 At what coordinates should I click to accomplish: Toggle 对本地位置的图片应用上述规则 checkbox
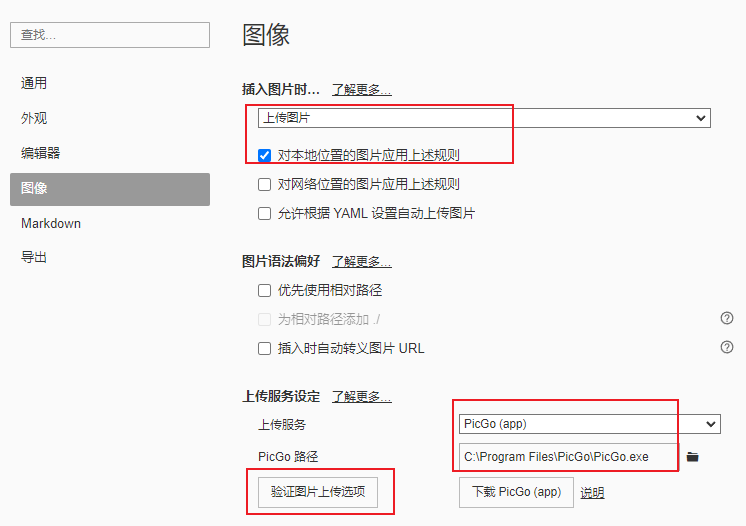coord(265,155)
